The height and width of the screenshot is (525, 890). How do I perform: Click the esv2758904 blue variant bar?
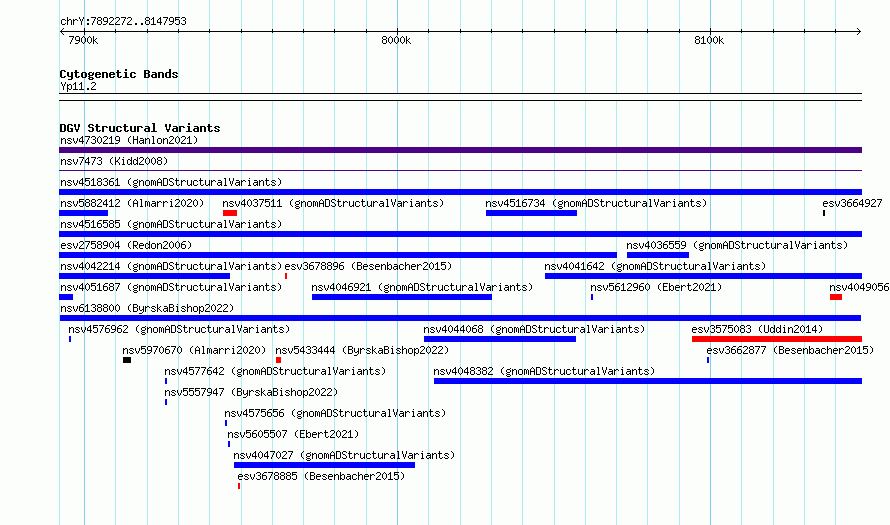click(338, 255)
